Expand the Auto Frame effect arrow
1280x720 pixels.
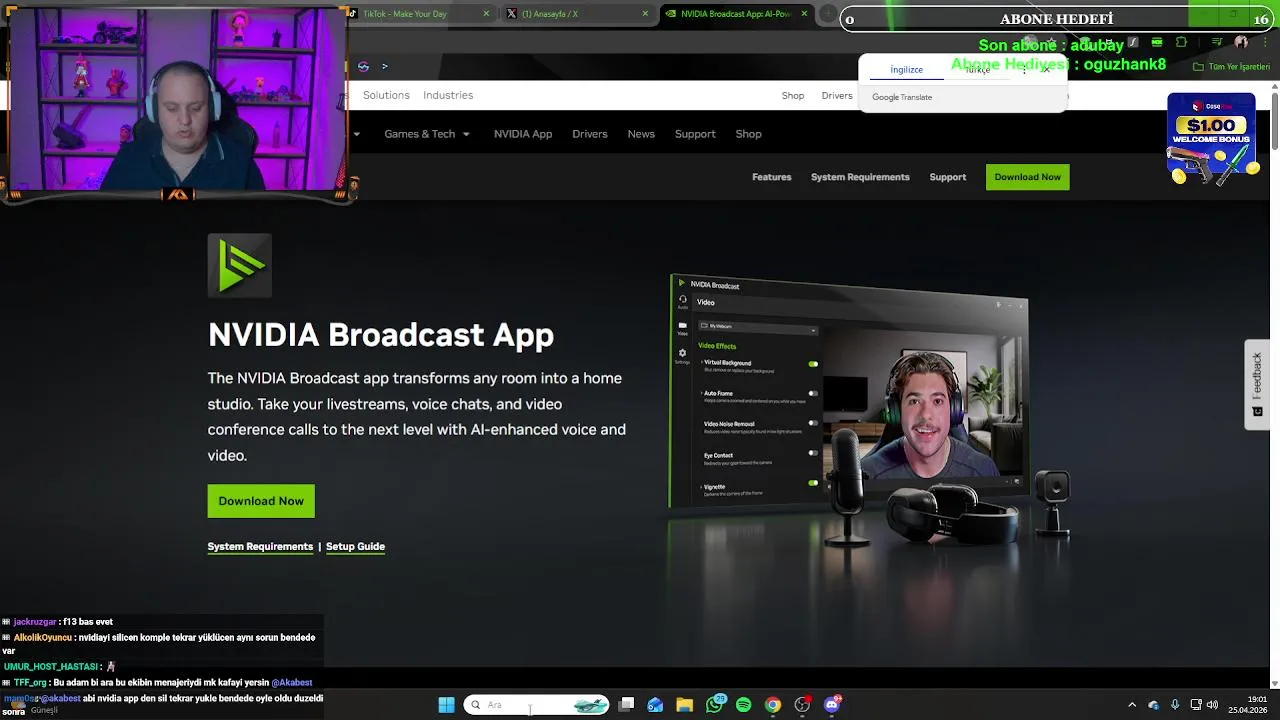pyautogui.click(x=701, y=393)
